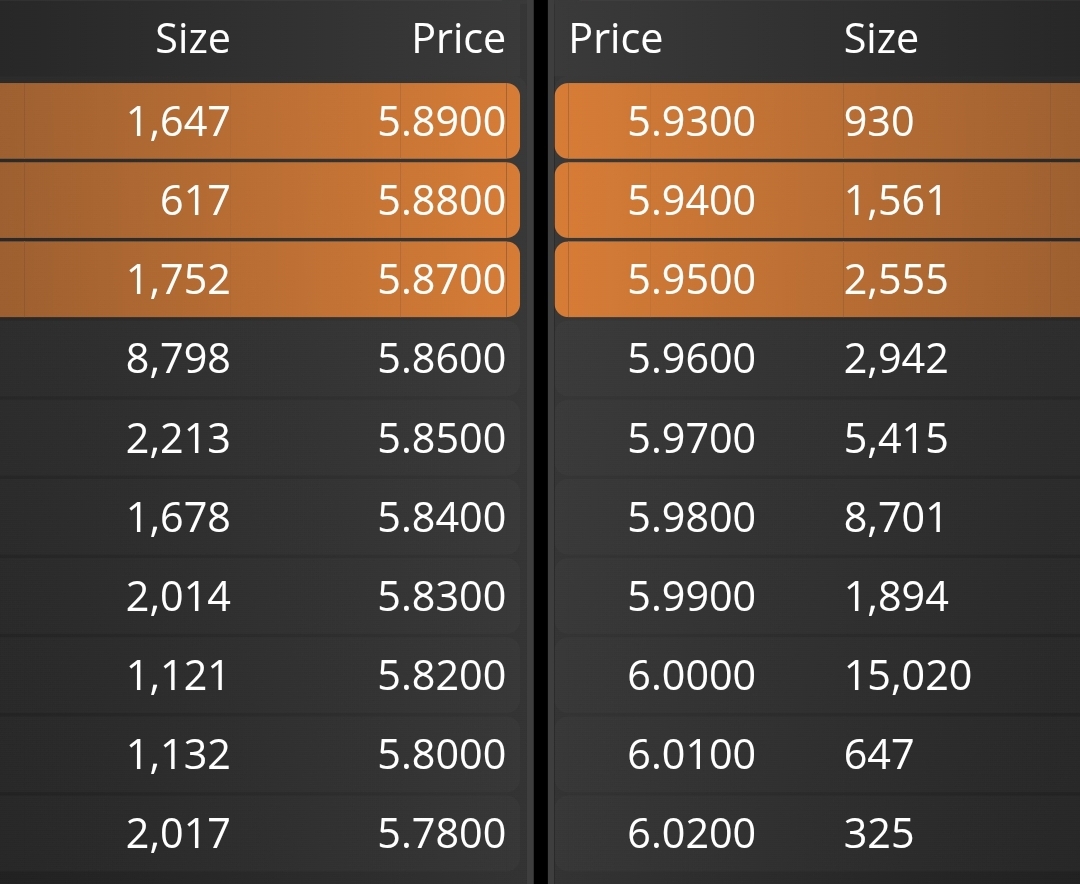Click the ask price 6.0200
Screen dimensions: 1080x884
pos(691,833)
